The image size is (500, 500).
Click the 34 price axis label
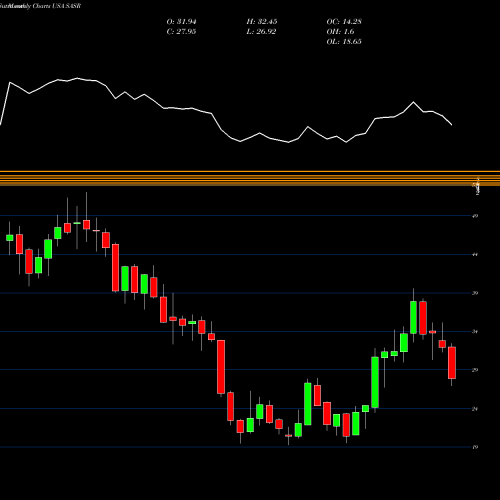point(475,332)
